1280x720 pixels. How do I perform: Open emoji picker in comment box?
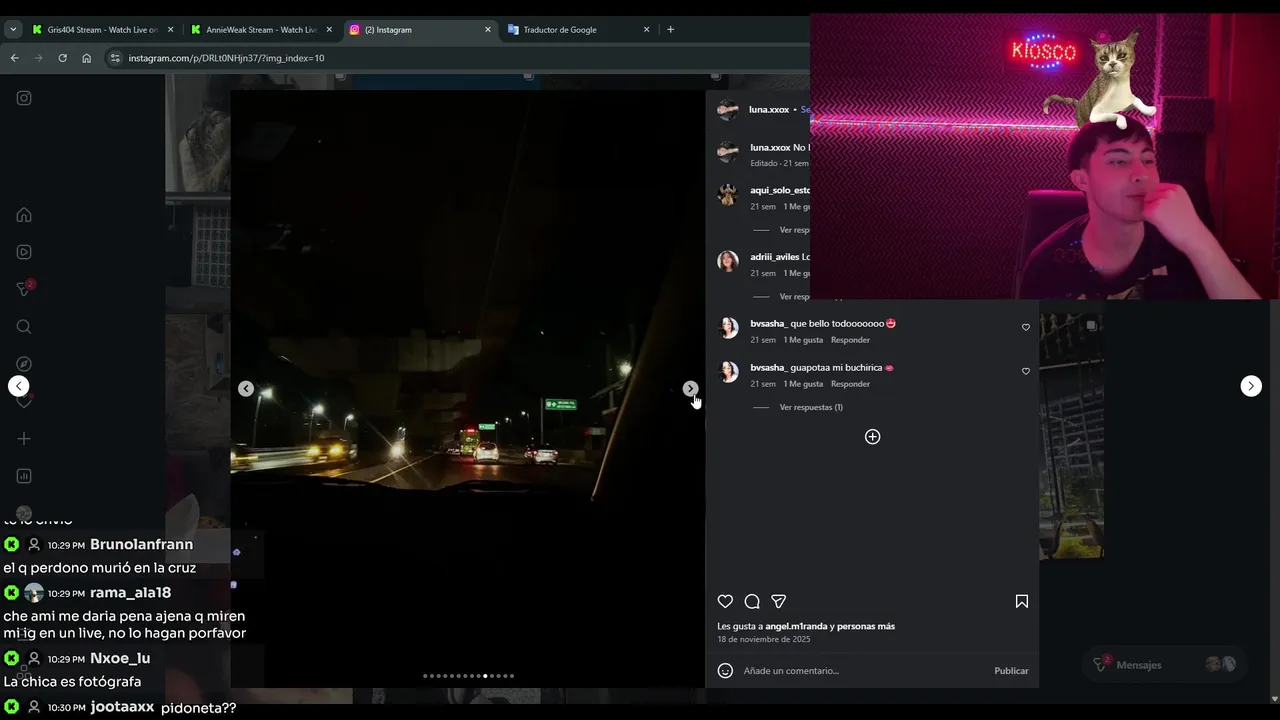725,671
